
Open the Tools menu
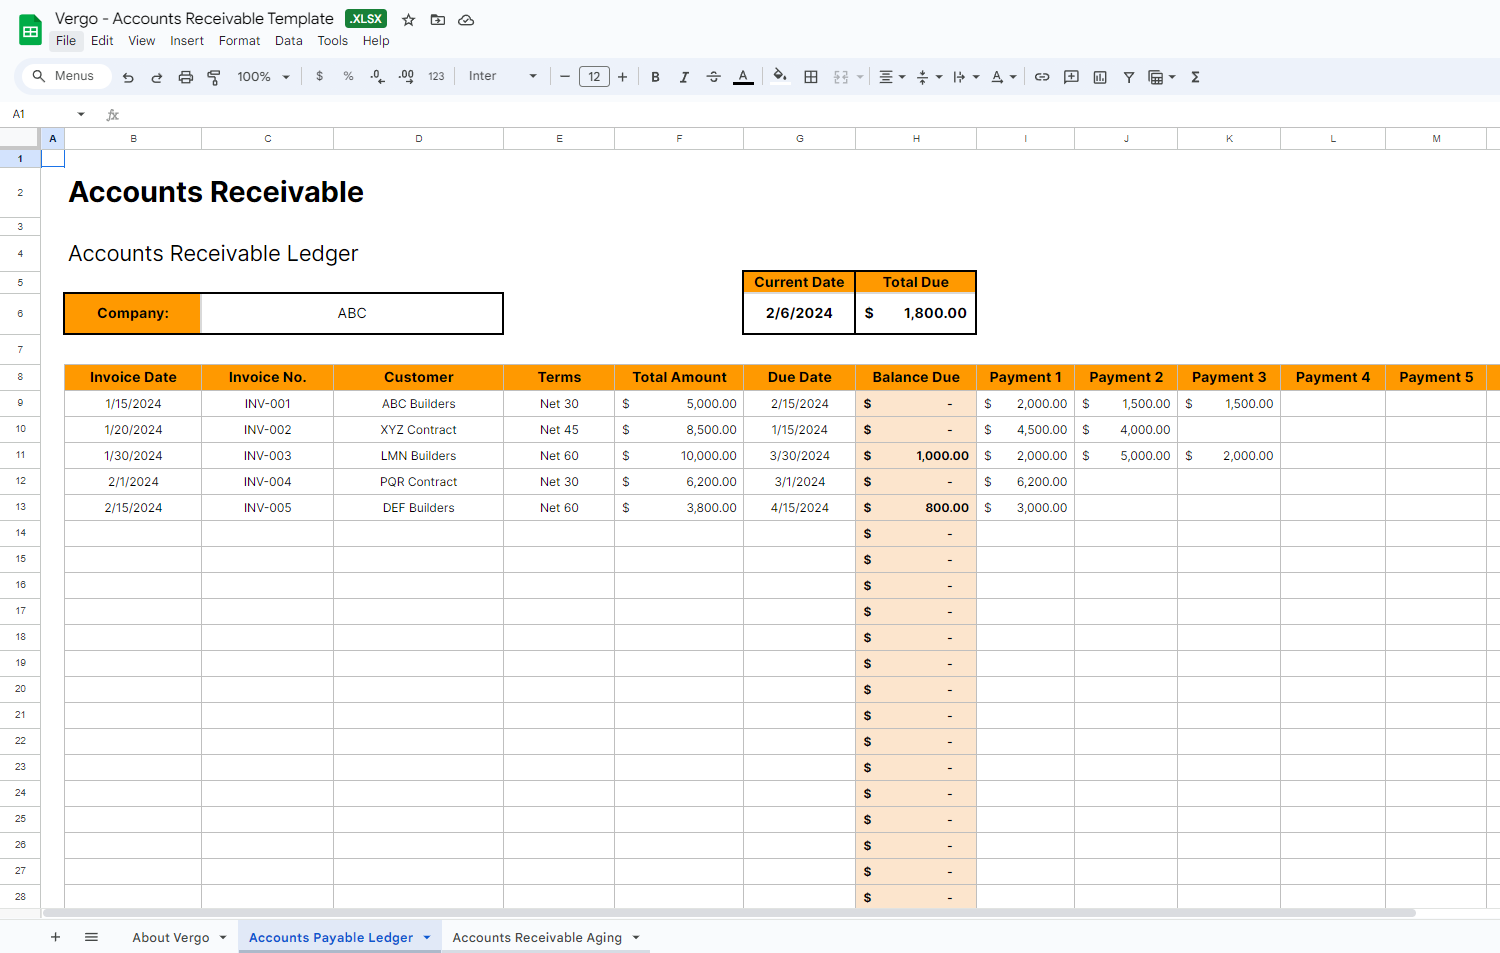[x=333, y=41]
